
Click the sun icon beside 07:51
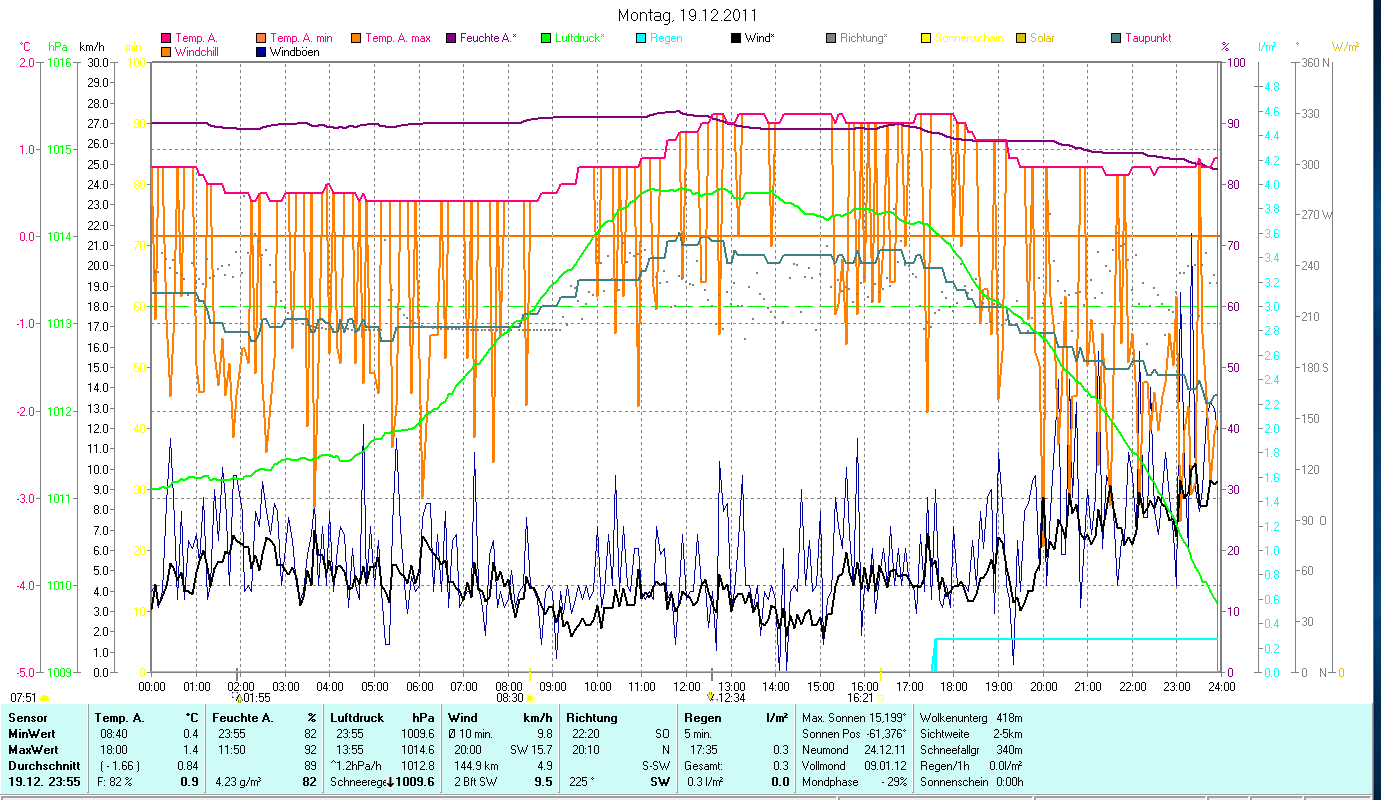click(44, 698)
